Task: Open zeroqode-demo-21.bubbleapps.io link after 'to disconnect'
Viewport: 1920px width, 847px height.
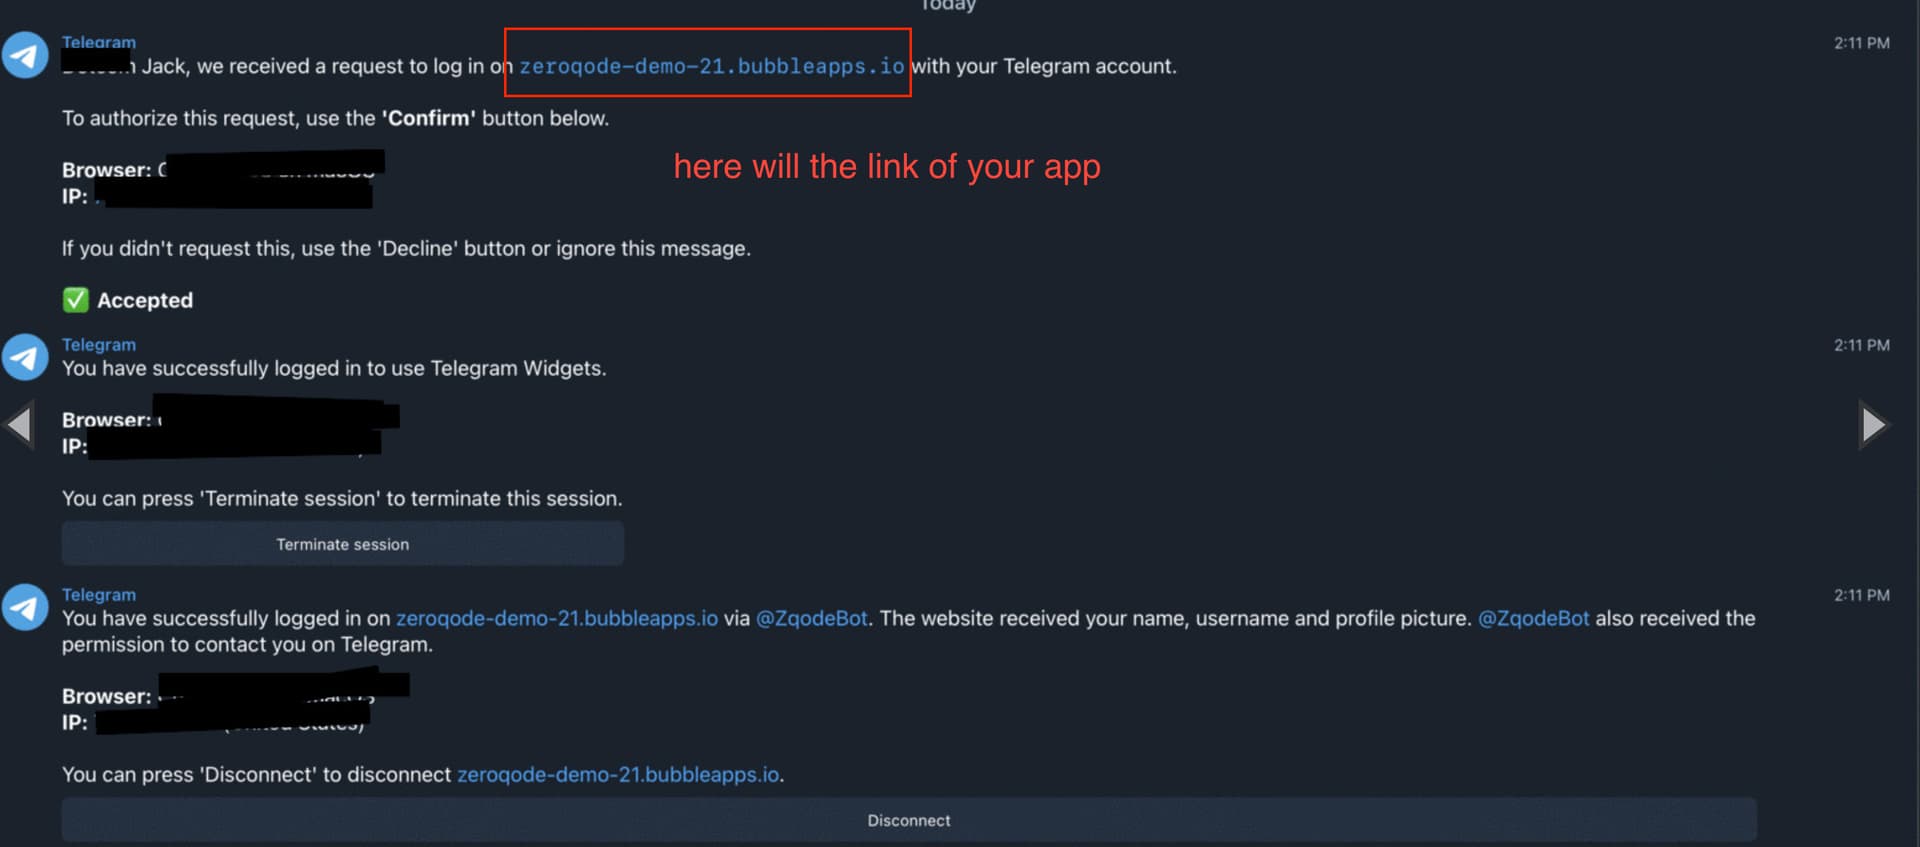Action: [618, 775]
